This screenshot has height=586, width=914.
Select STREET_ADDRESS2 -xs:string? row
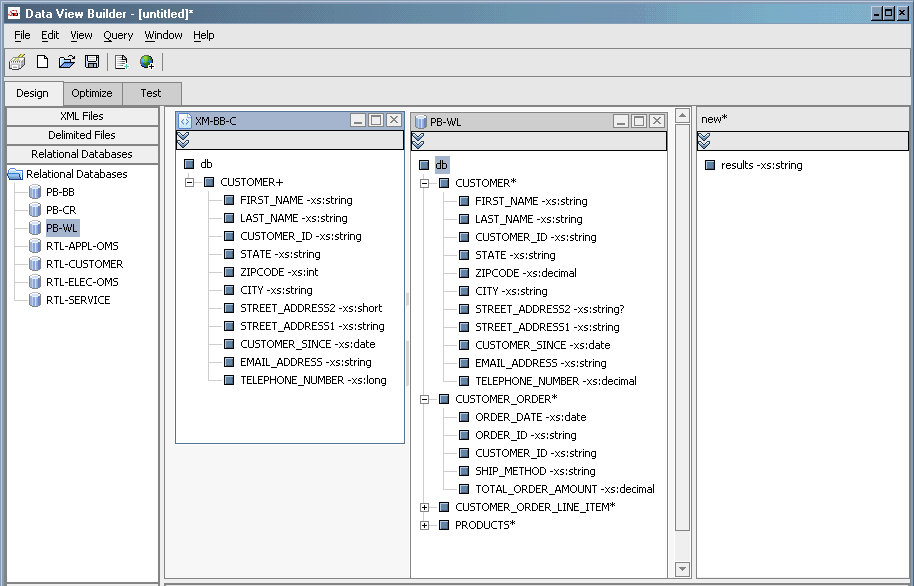550,309
